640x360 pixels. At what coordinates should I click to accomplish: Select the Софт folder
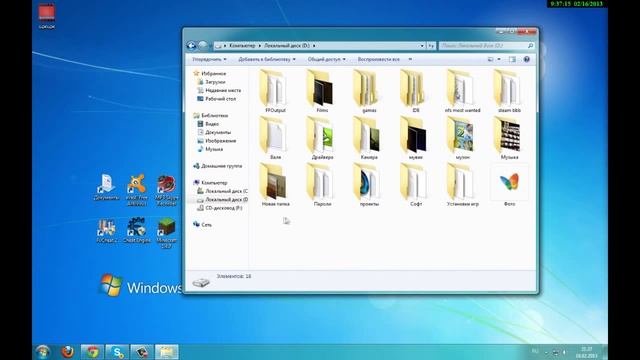pos(416,184)
